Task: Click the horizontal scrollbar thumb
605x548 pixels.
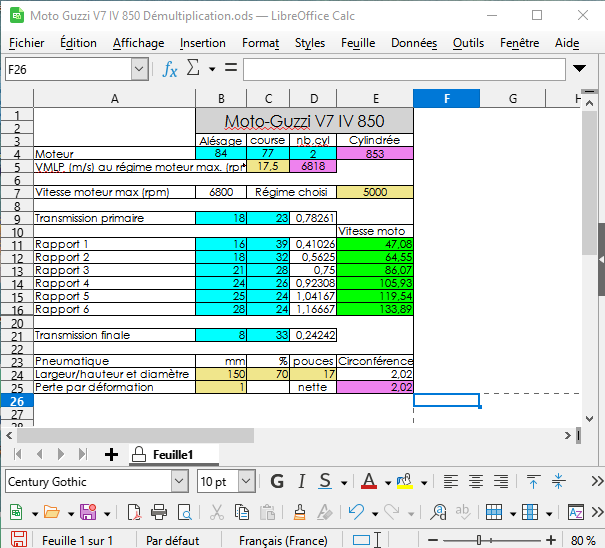Action: click(135, 435)
